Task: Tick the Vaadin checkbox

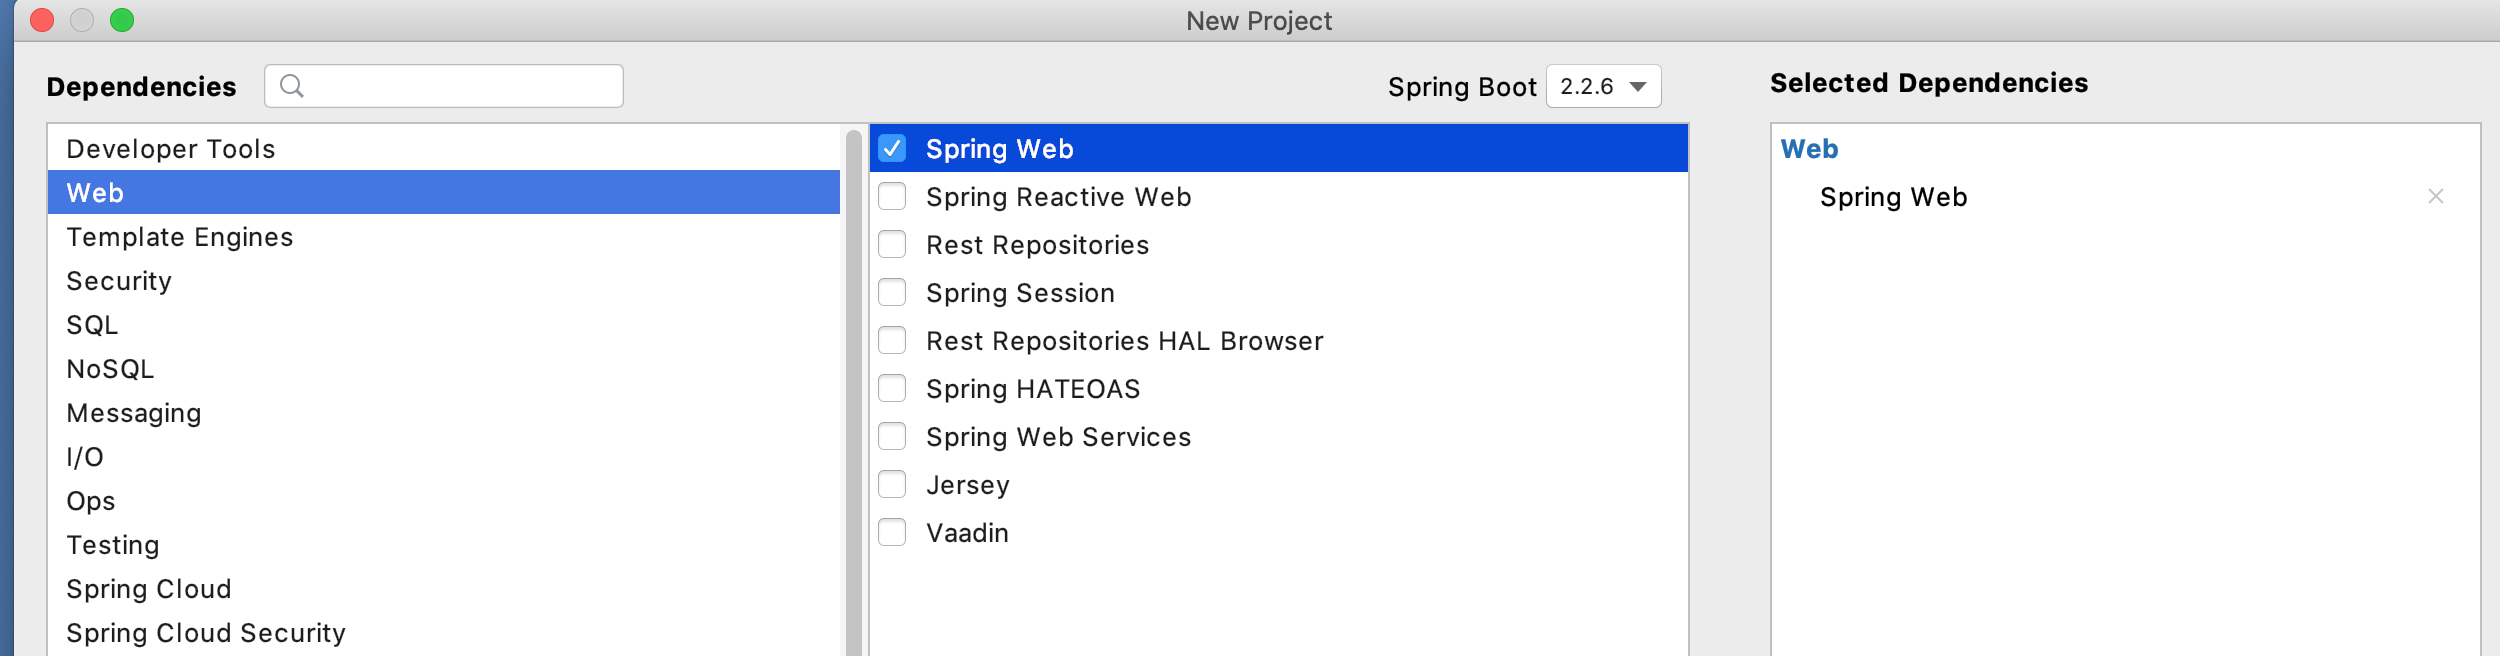Action: click(892, 533)
